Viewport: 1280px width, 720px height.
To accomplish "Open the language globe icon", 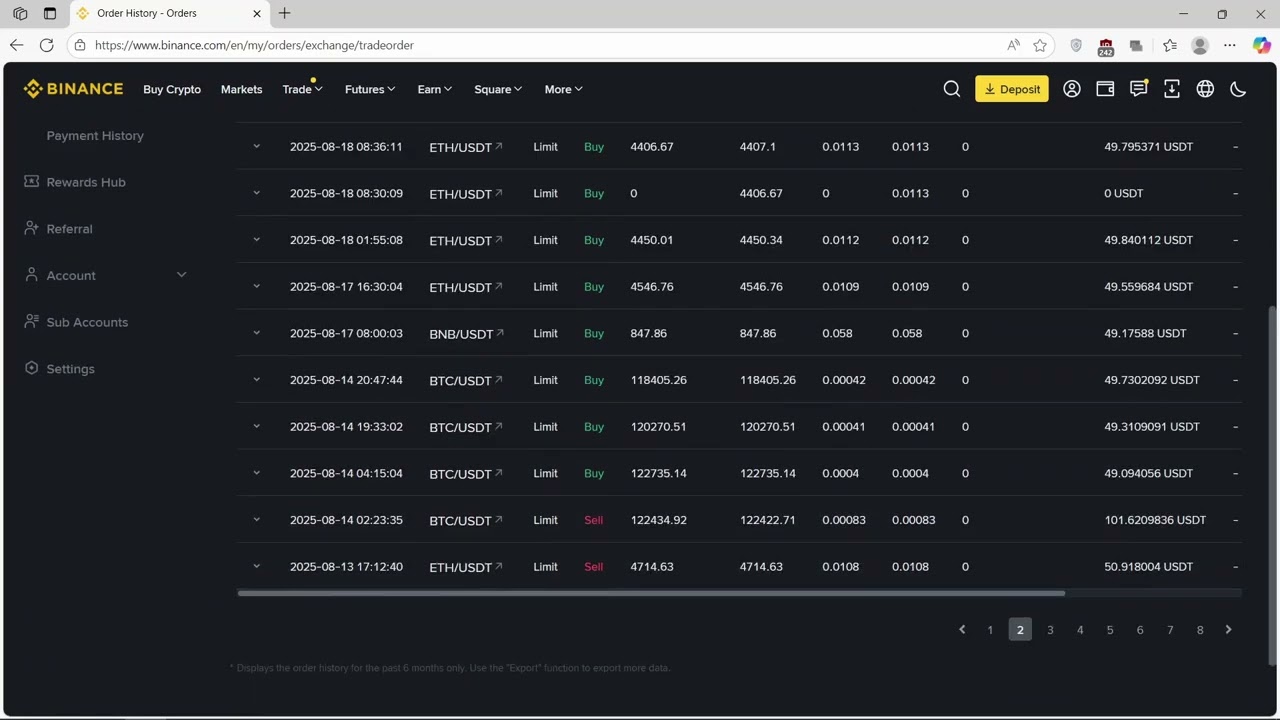I will pos(1205,89).
